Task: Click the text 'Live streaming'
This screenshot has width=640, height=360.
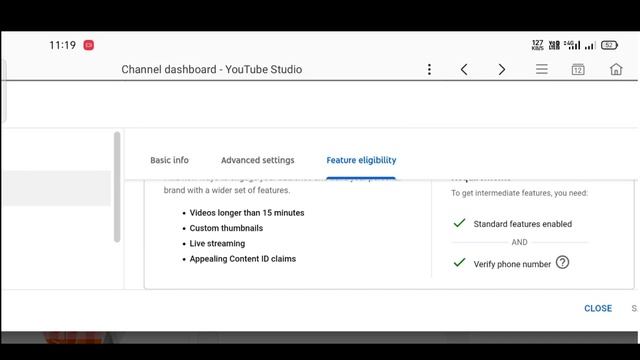Action: pyautogui.click(x=217, y=244)
